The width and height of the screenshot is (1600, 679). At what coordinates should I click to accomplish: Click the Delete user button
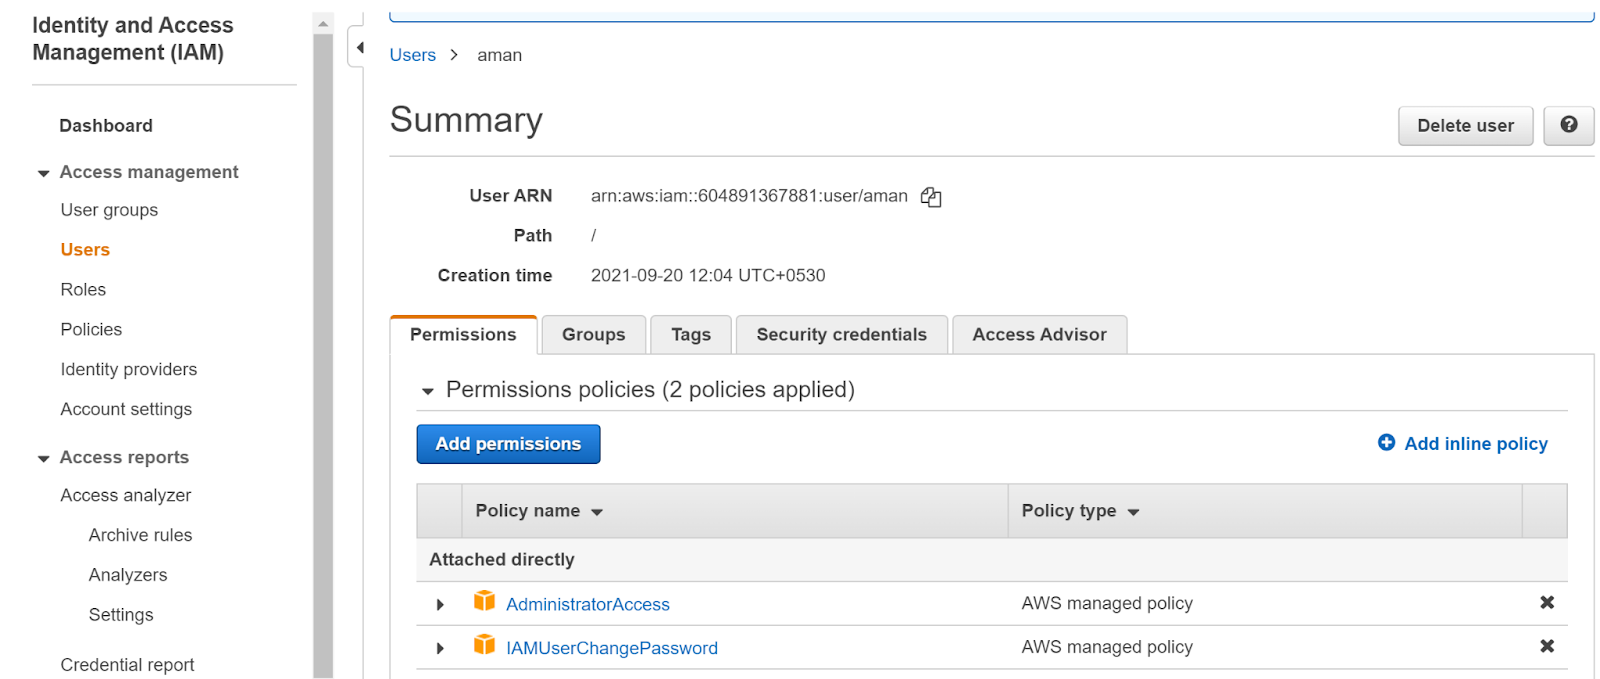[x=1464, y=126]
